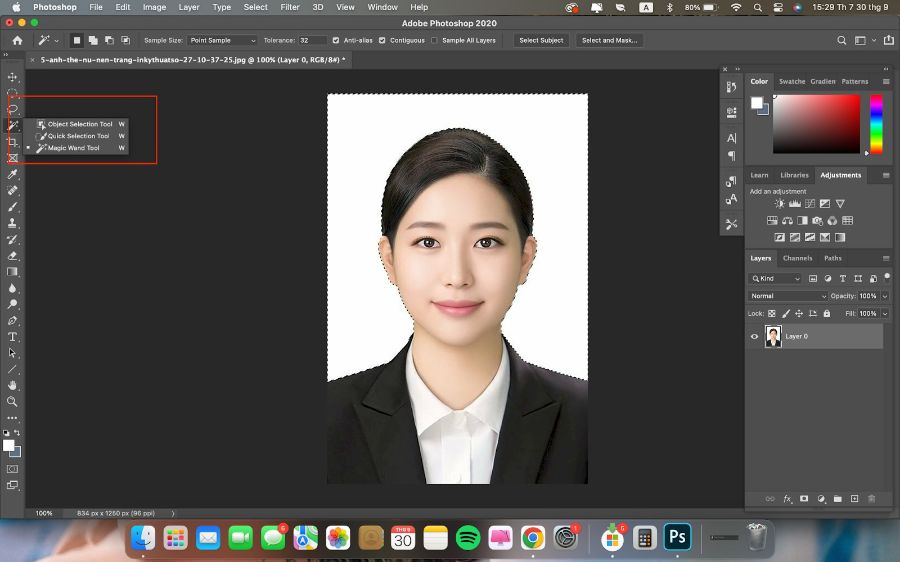
Task: Select the Clone Stamp tool
Action: click(x=12, y=223)
